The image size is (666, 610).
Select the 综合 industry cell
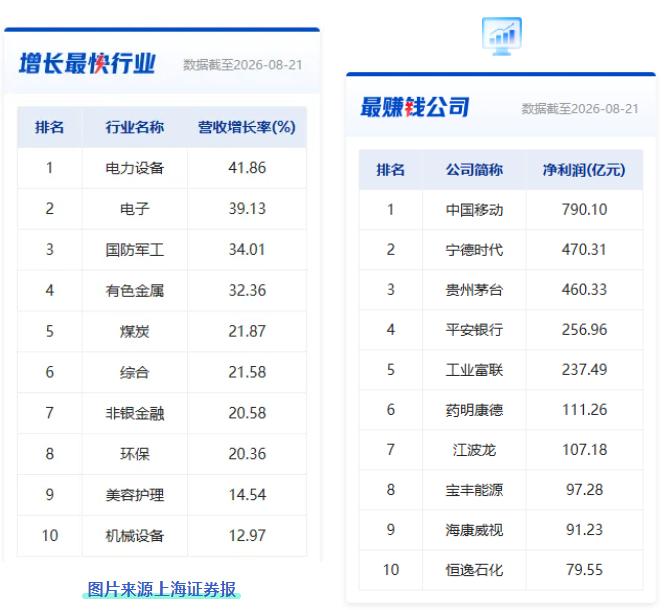(x=135, y=372)
